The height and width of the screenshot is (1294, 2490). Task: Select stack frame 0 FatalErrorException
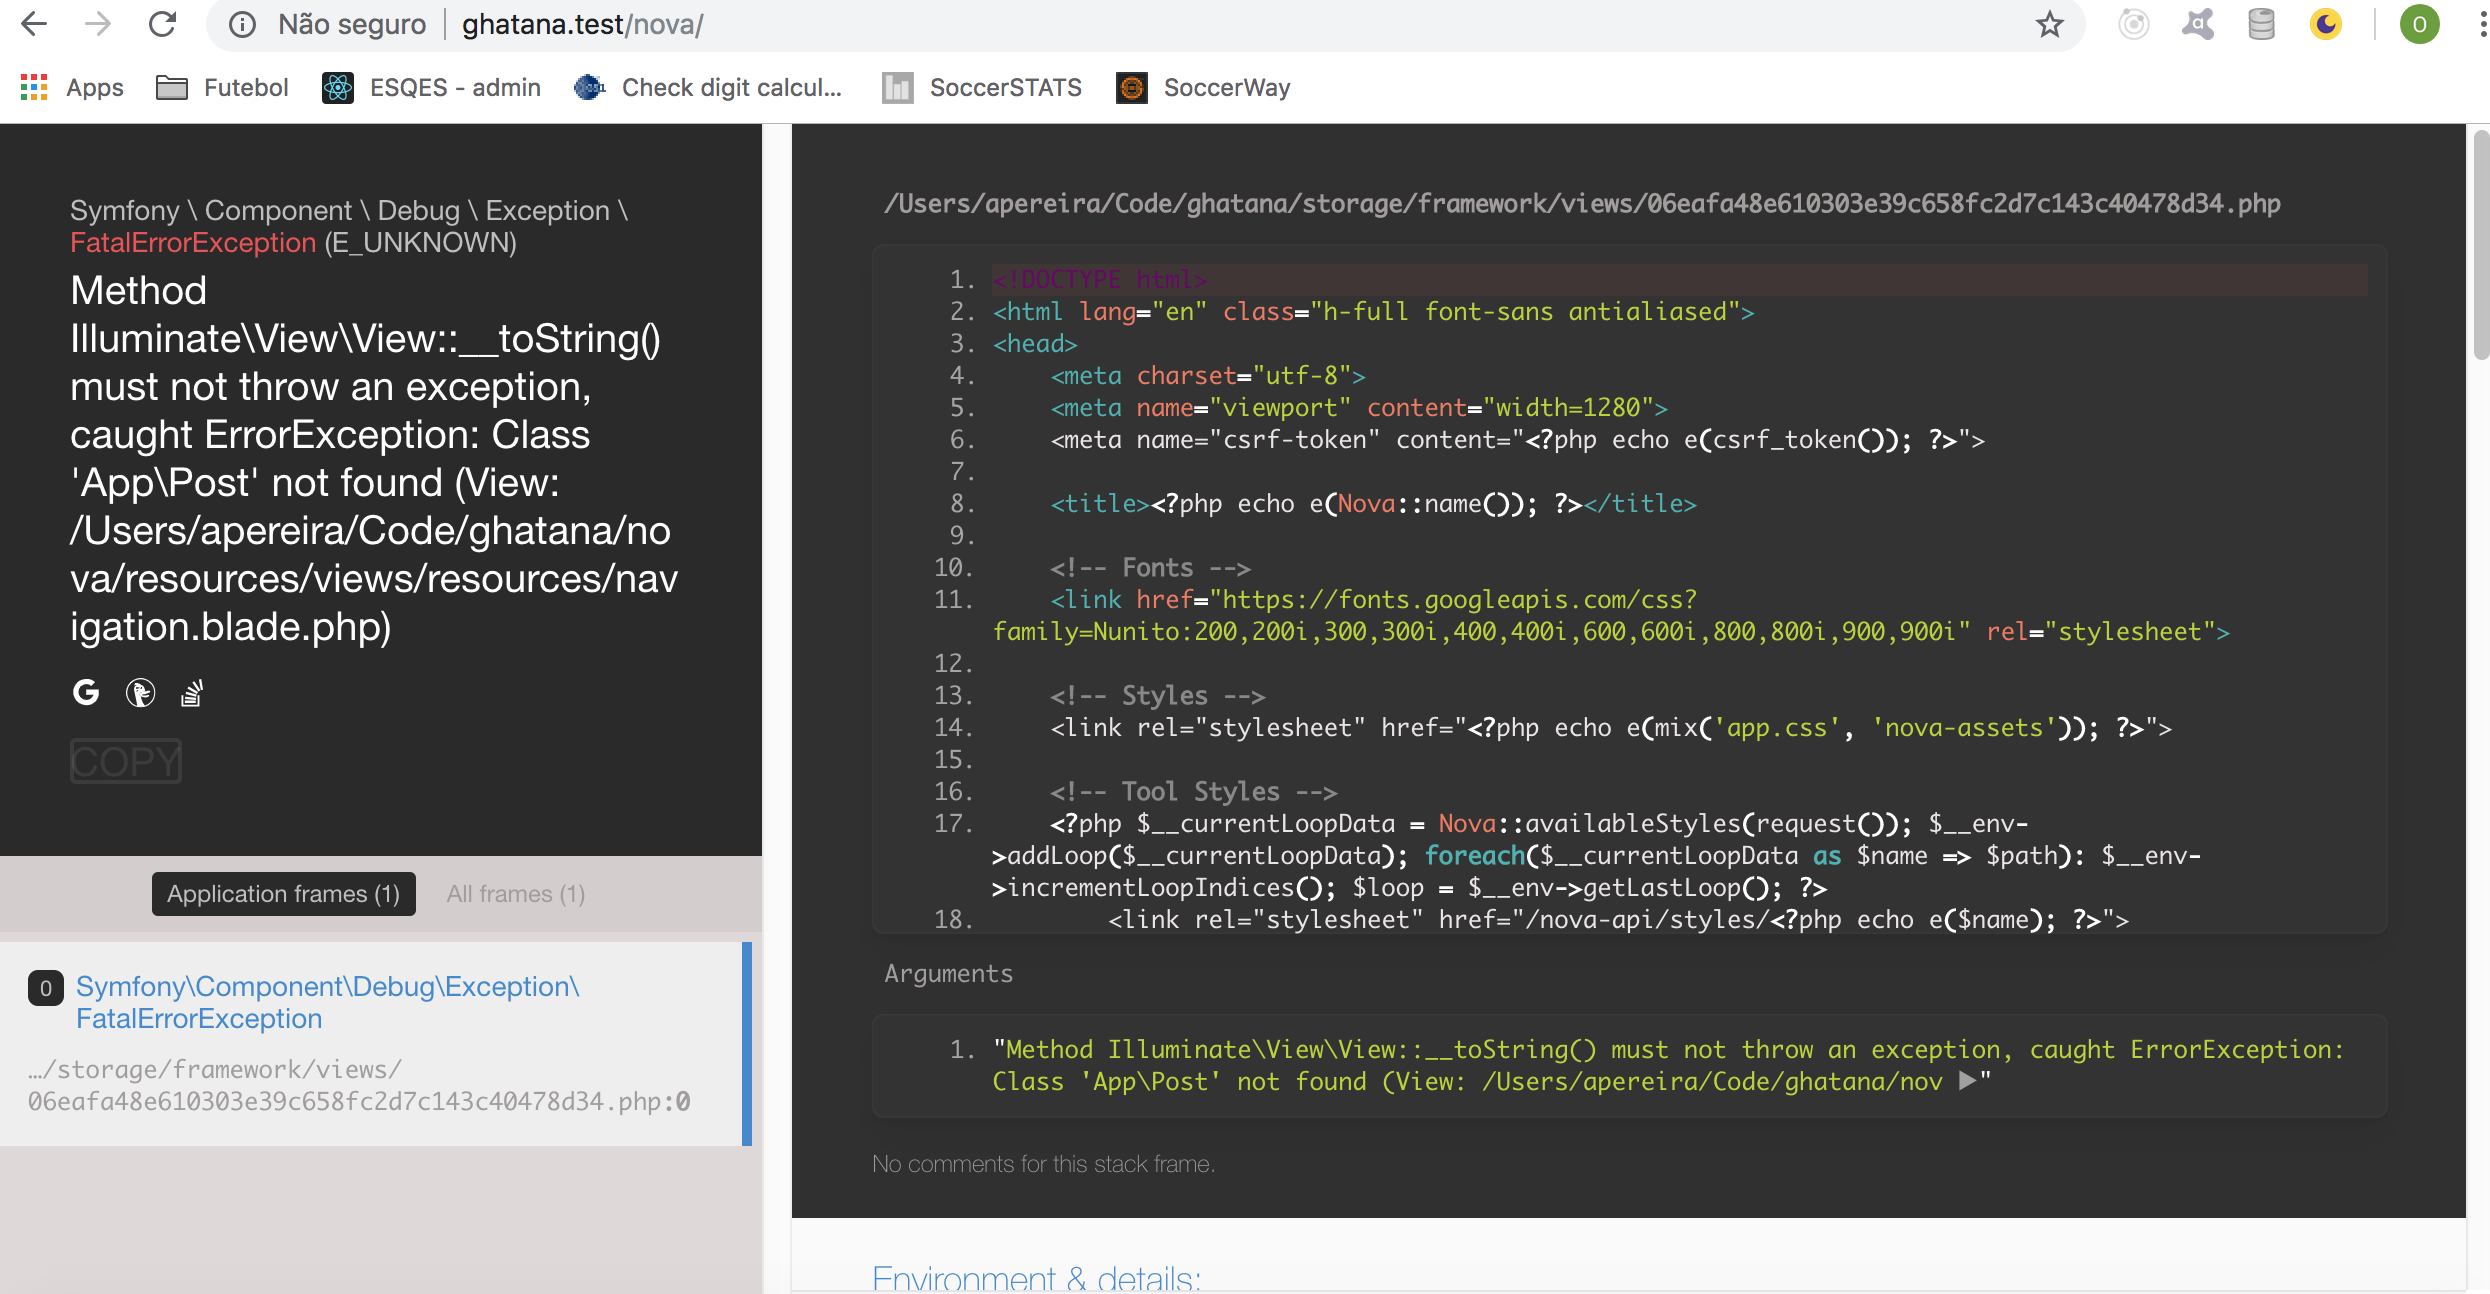point(376,1044)
